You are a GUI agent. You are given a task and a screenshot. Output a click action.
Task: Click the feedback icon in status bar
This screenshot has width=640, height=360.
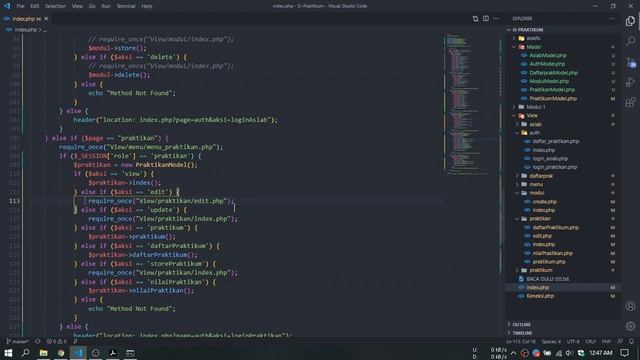coord(620,342)
